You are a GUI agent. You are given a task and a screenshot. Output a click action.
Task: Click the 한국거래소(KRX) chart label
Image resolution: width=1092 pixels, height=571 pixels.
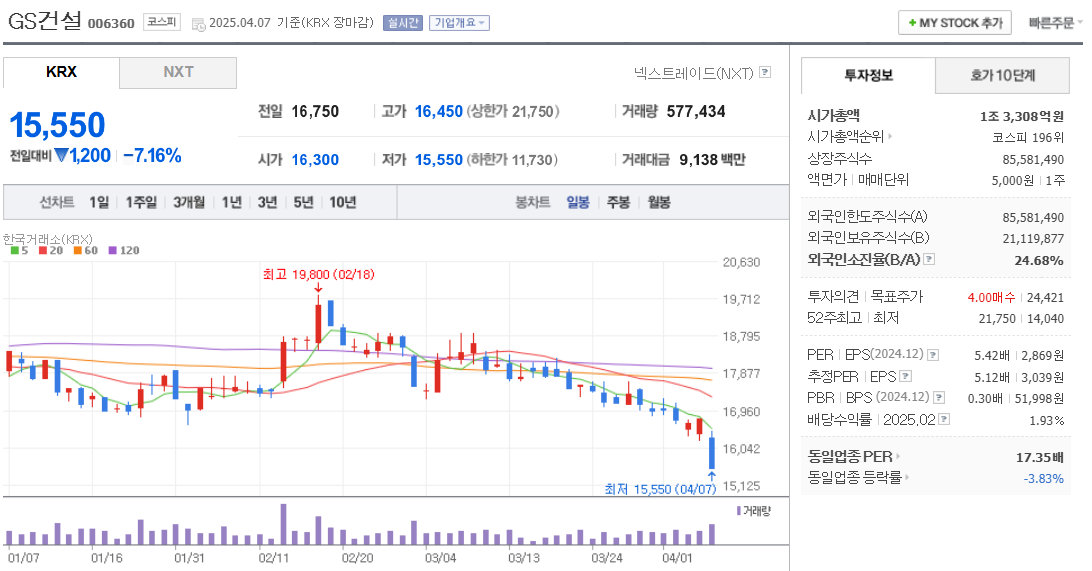click(x=47, y=239)
